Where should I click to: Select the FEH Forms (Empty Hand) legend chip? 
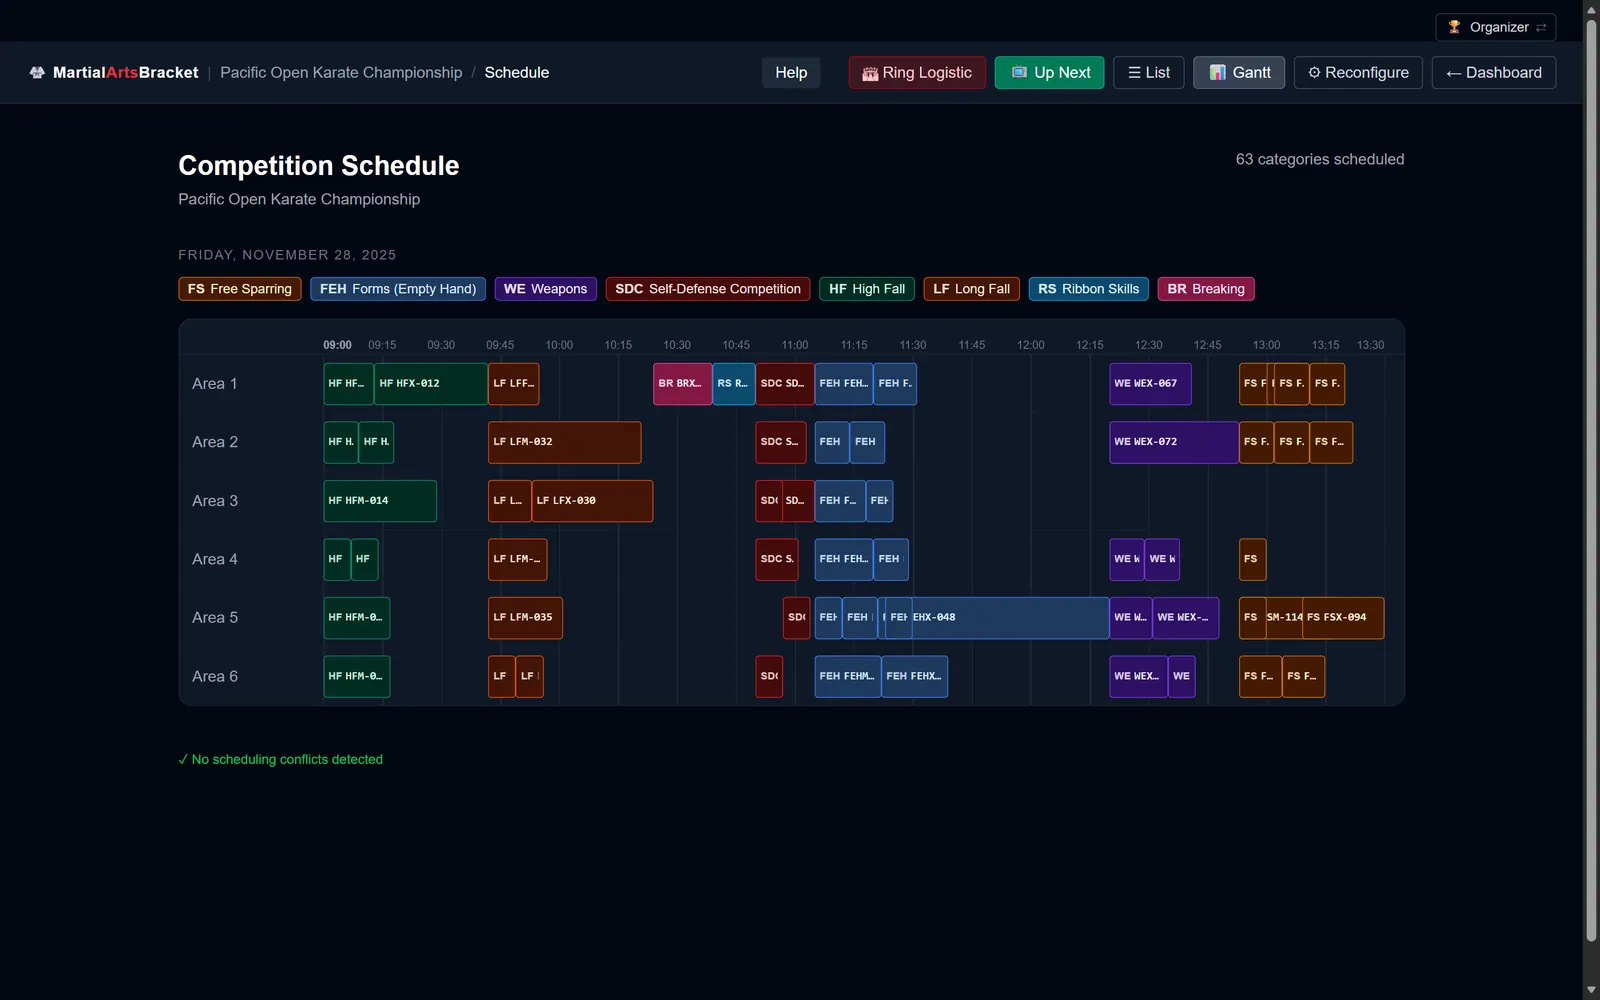pyautogui.click(x=398, y=289)
